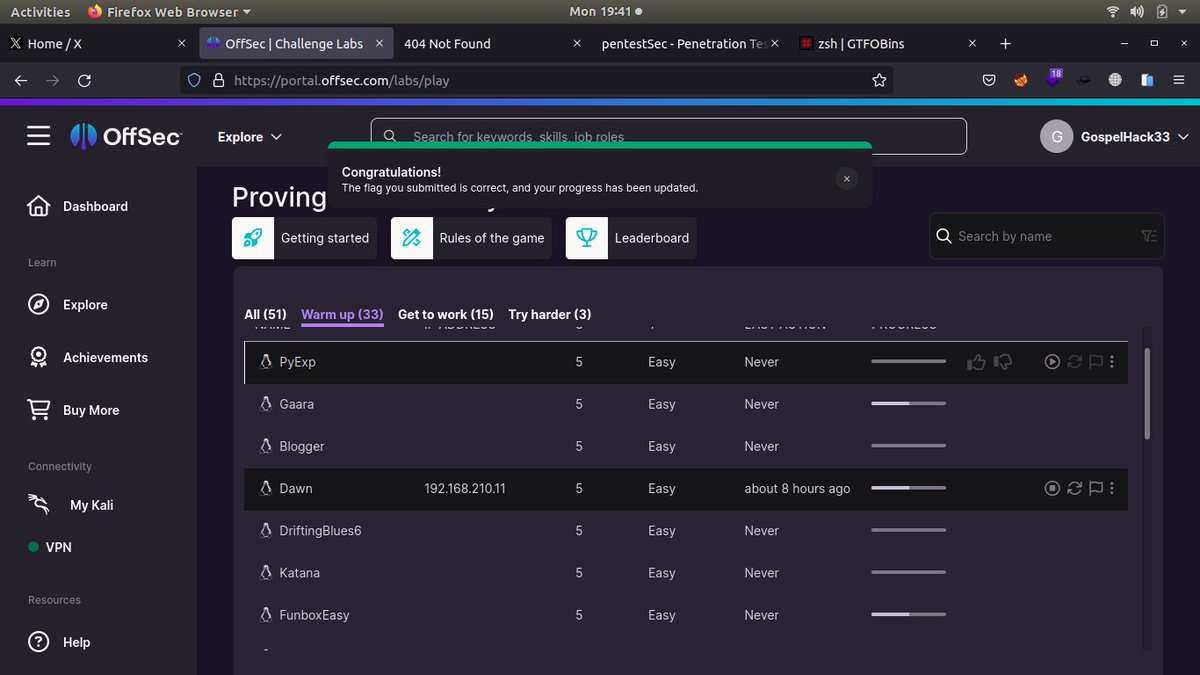The image size is (1200, 675).
Task: Revert the PyExp machine with refresh icon
Action: coord(1075,362)
